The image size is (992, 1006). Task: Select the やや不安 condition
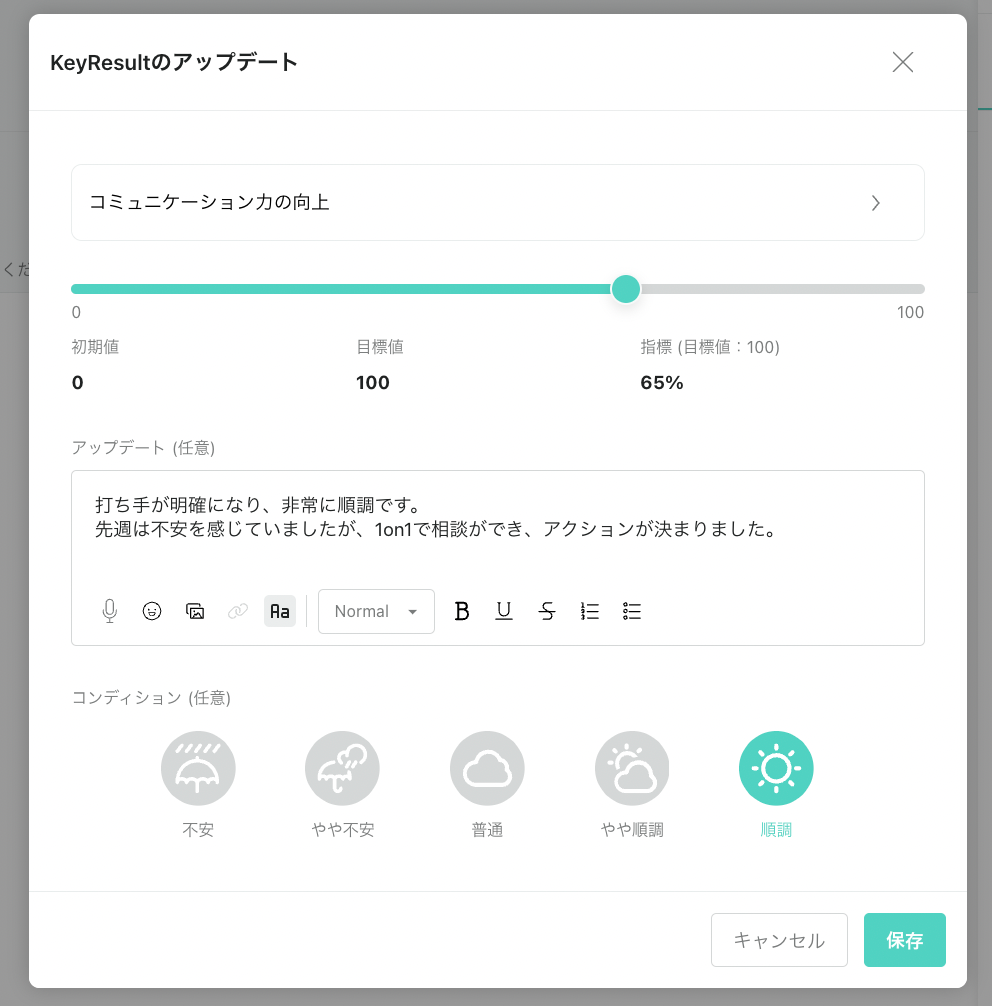pyautogui.click(x=342, y=768)
